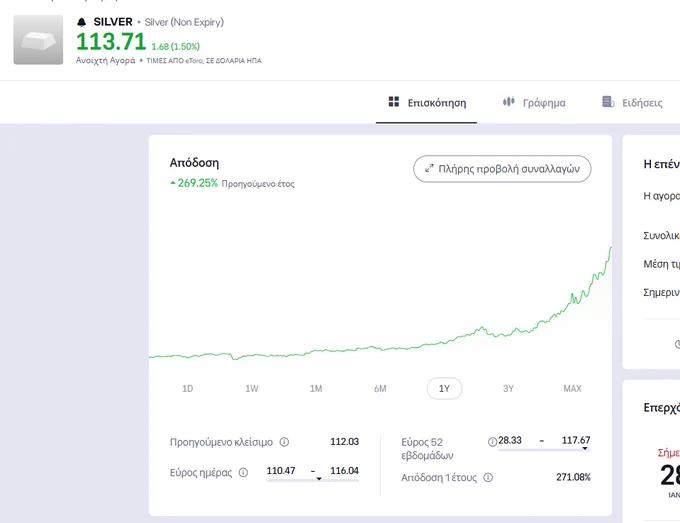Image resolution: width=680 pixels, height=523 pixels.
Task: Click info icon beside Απόδοση 1 έτους
Action: pos(488,477)
